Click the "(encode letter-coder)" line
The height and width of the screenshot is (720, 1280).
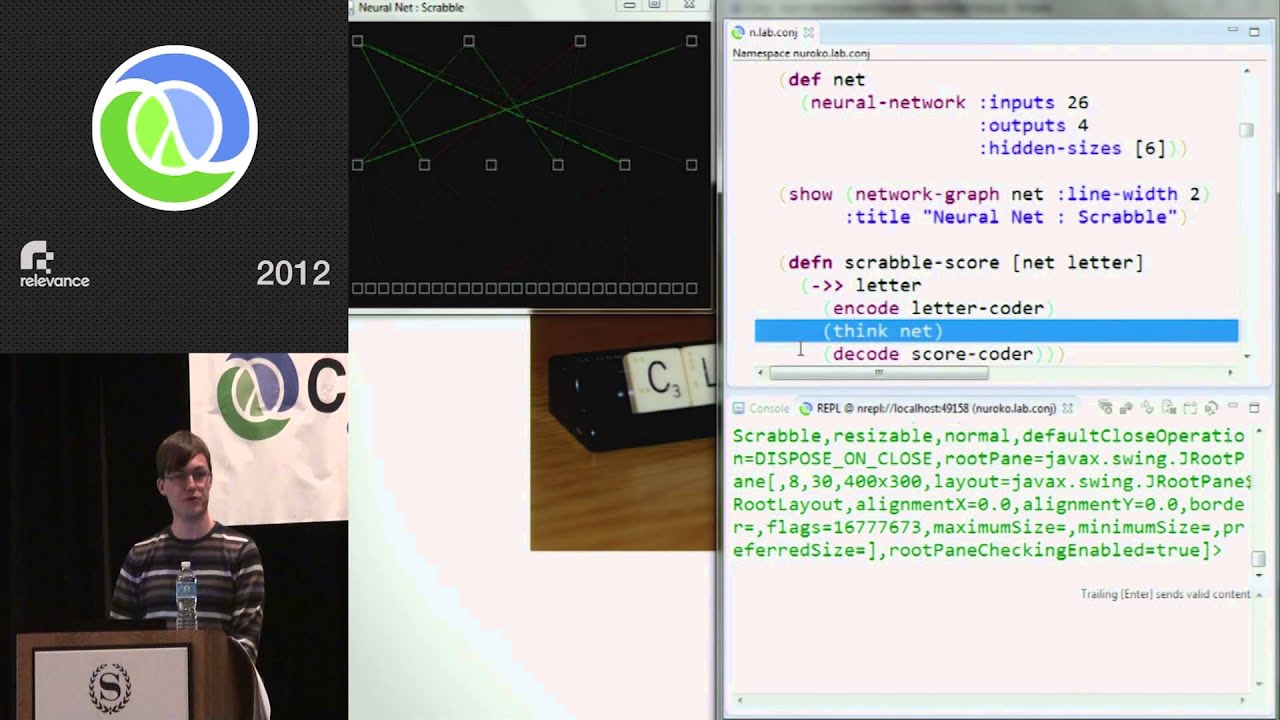click(938, 308)
